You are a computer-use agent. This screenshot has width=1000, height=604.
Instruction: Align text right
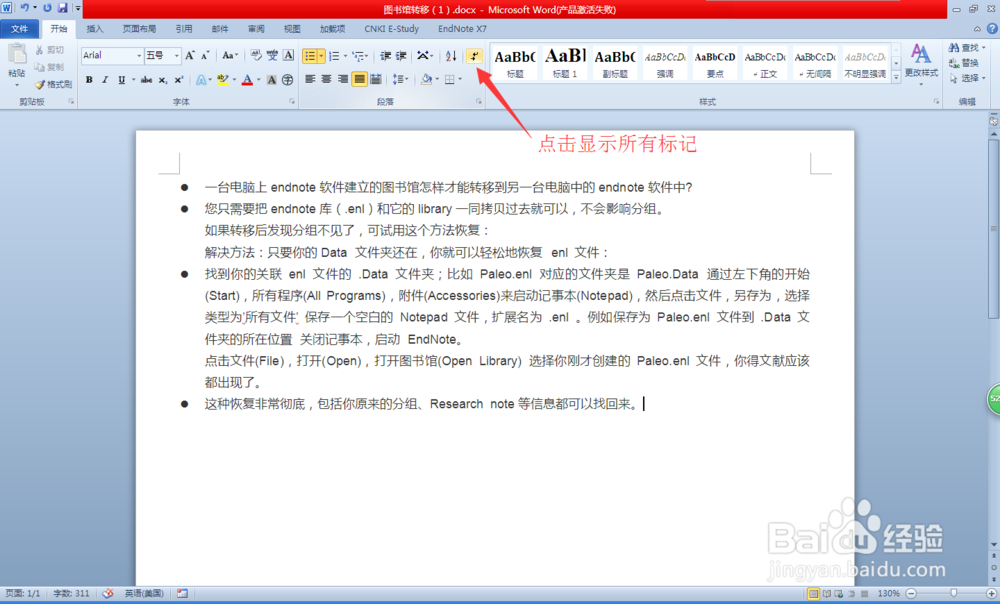(342, 80)
